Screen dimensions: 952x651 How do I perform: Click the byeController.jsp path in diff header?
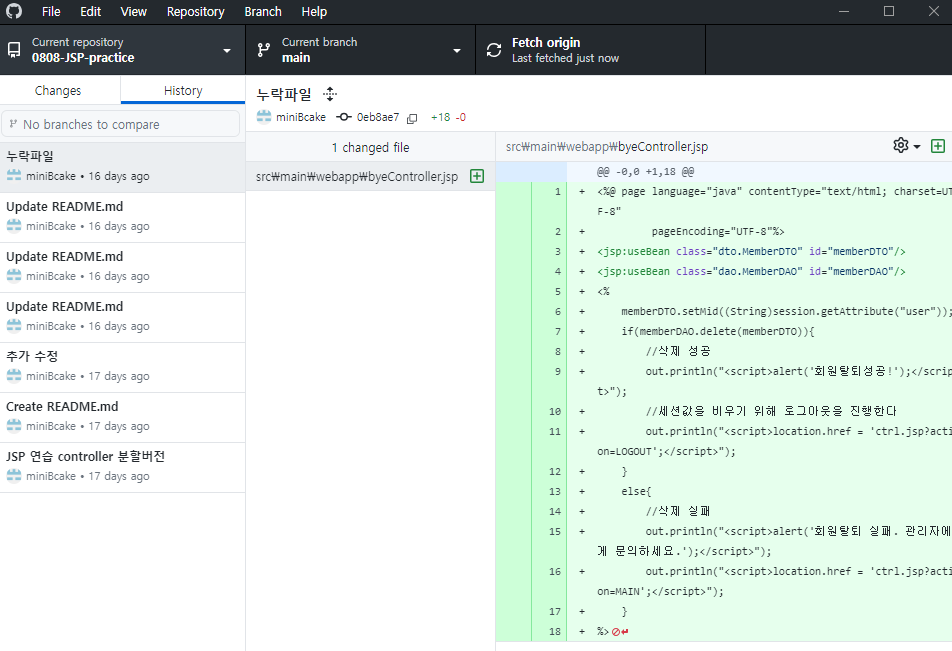[x=607, y=146]
